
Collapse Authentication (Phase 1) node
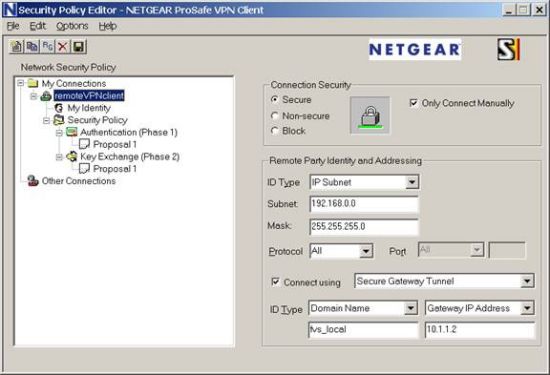59,133
